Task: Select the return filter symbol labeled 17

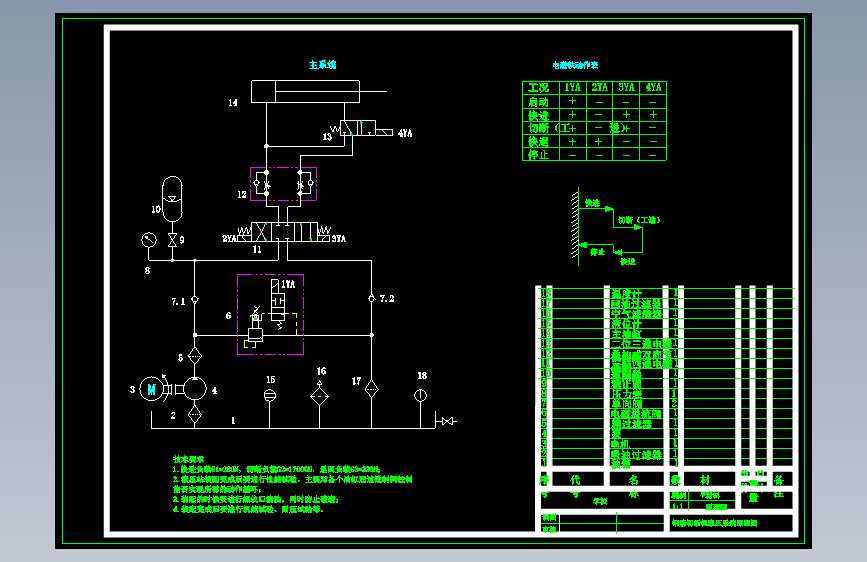Action: [x=372, y=389]
